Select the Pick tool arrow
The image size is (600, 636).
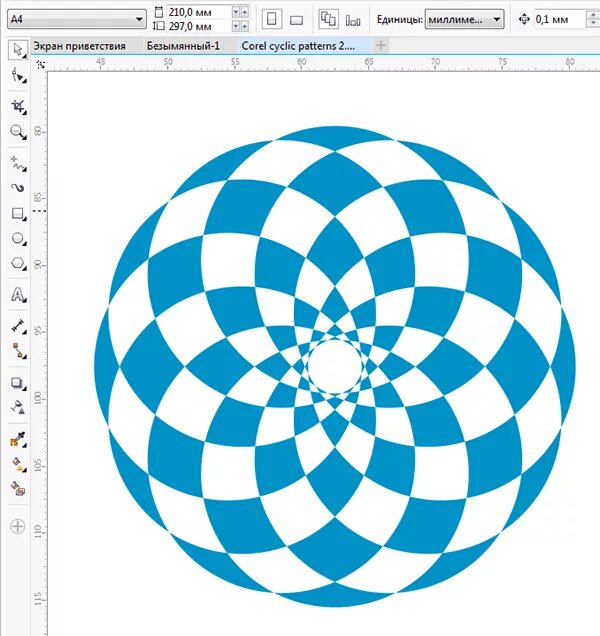coord(18,50)
